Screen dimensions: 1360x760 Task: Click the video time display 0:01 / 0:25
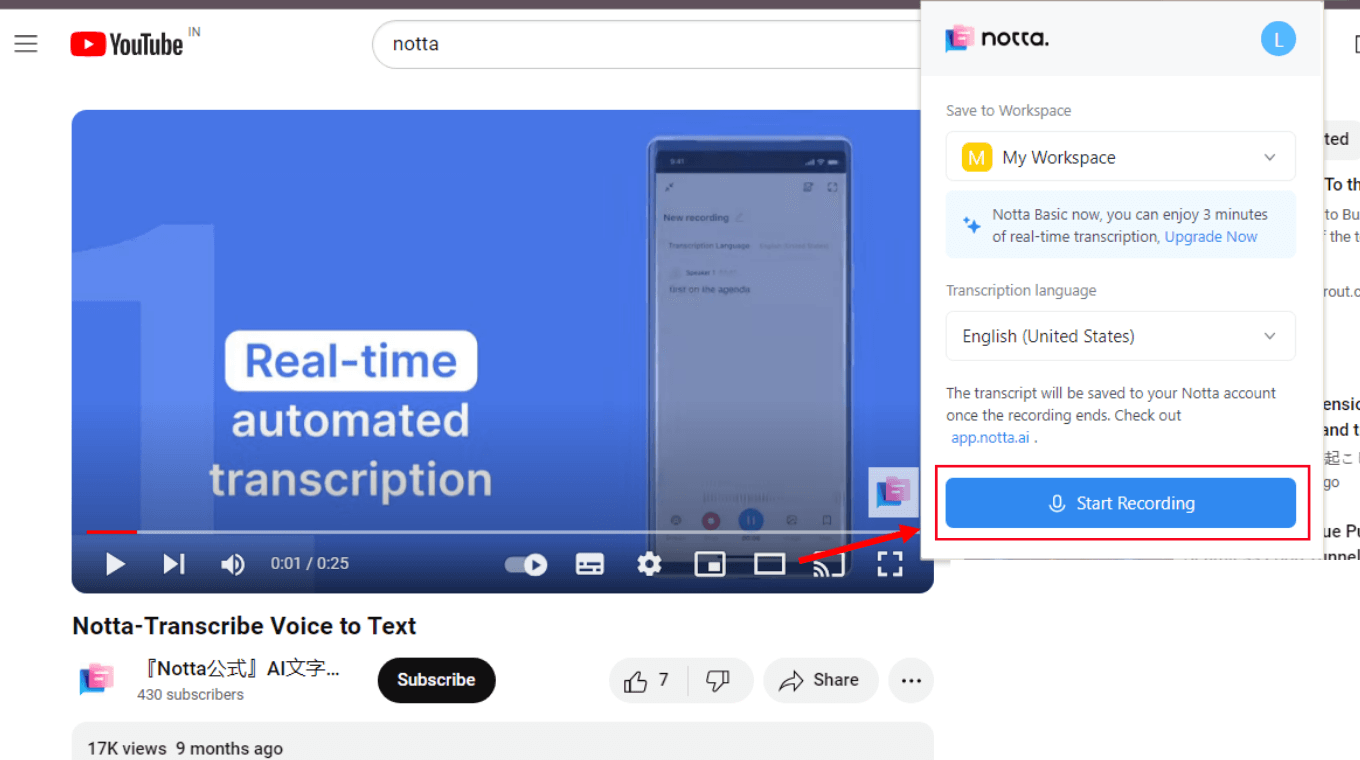pos(309,564)
